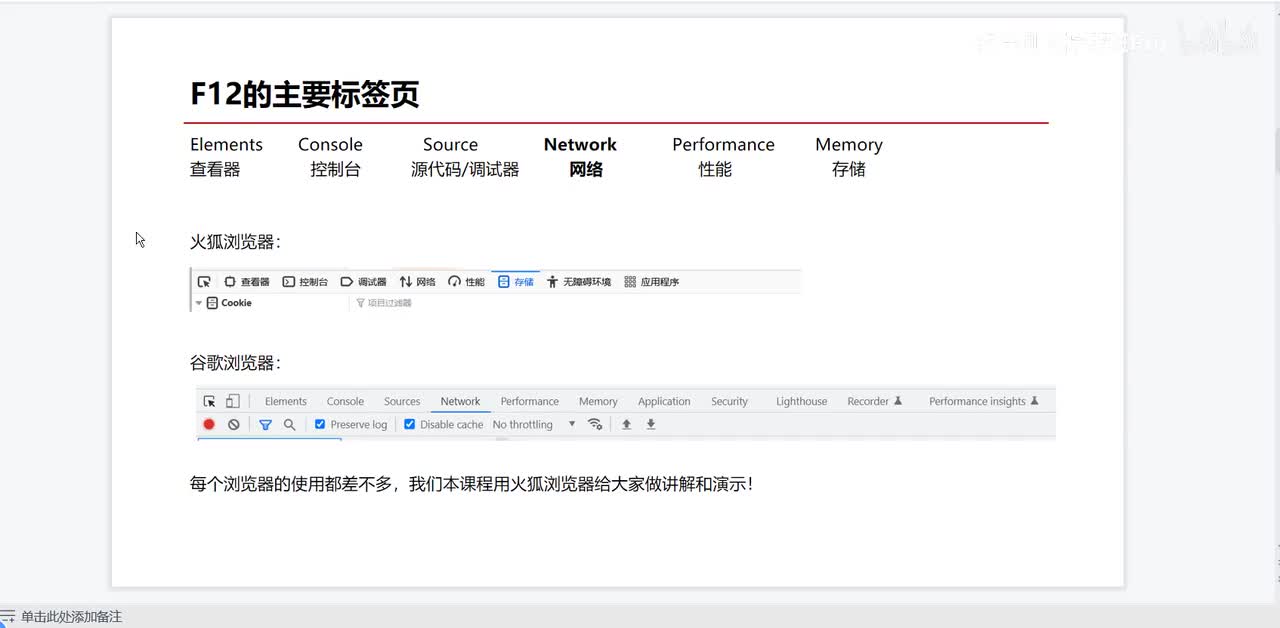This screenshot has height=628, width=1280.
Task: Select the Network tab in Chrome DevTools
Action: point(460,401)
